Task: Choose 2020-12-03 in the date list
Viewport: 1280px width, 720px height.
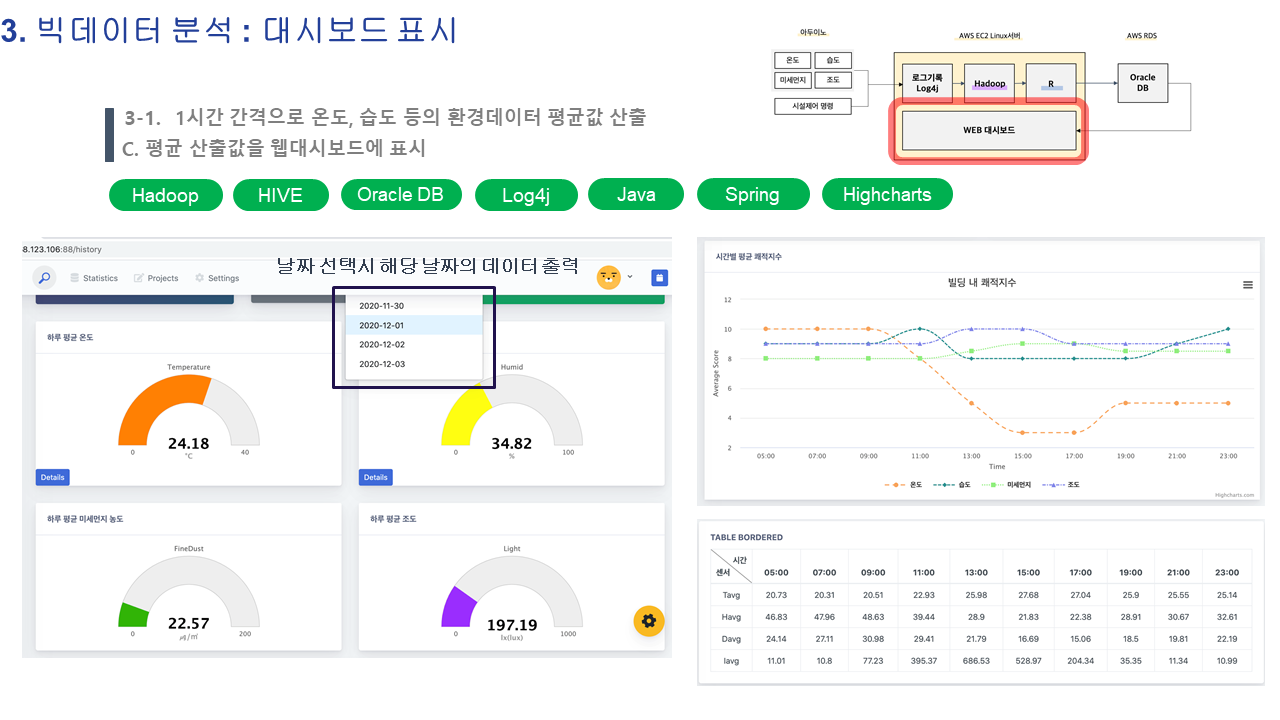Action: (381, 364)
